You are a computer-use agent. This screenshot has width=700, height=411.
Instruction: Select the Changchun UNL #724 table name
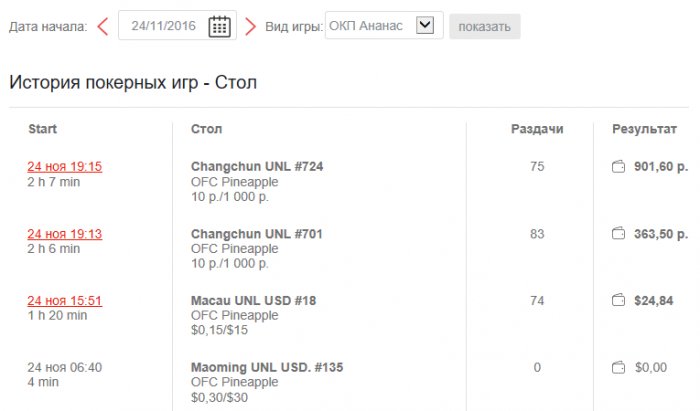[x=257, y=166]
